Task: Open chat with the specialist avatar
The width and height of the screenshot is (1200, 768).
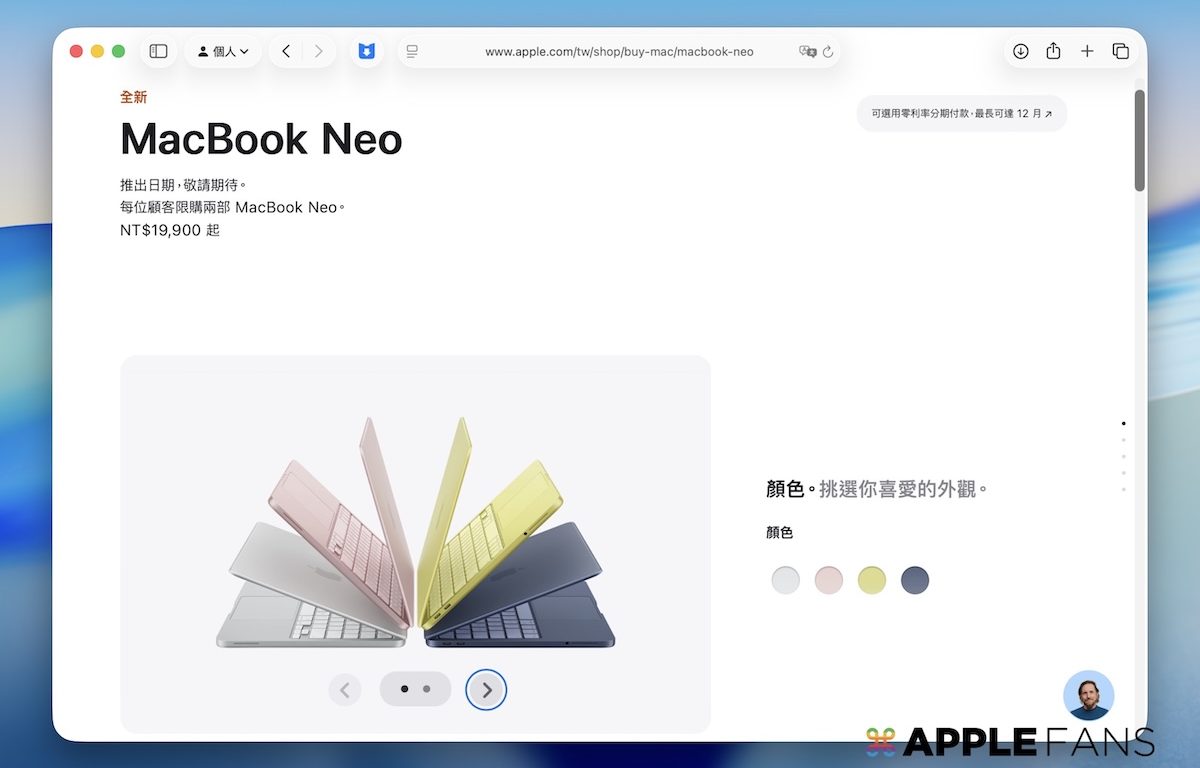Action: point(1088,695)
